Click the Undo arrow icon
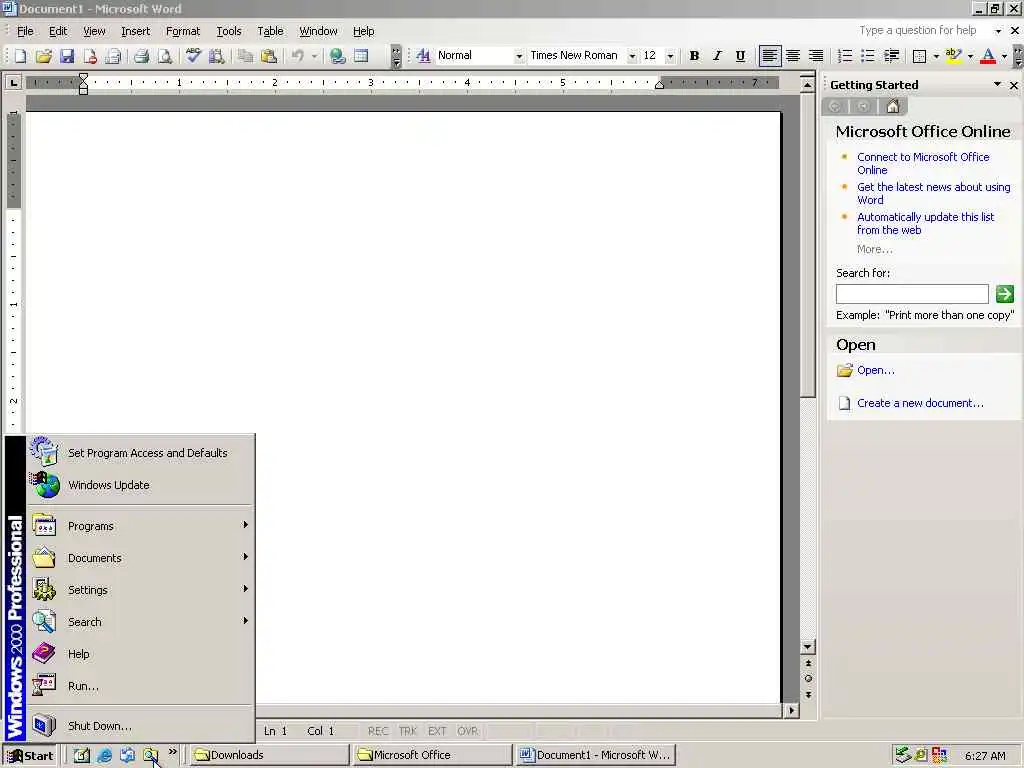 coord(298,56)
